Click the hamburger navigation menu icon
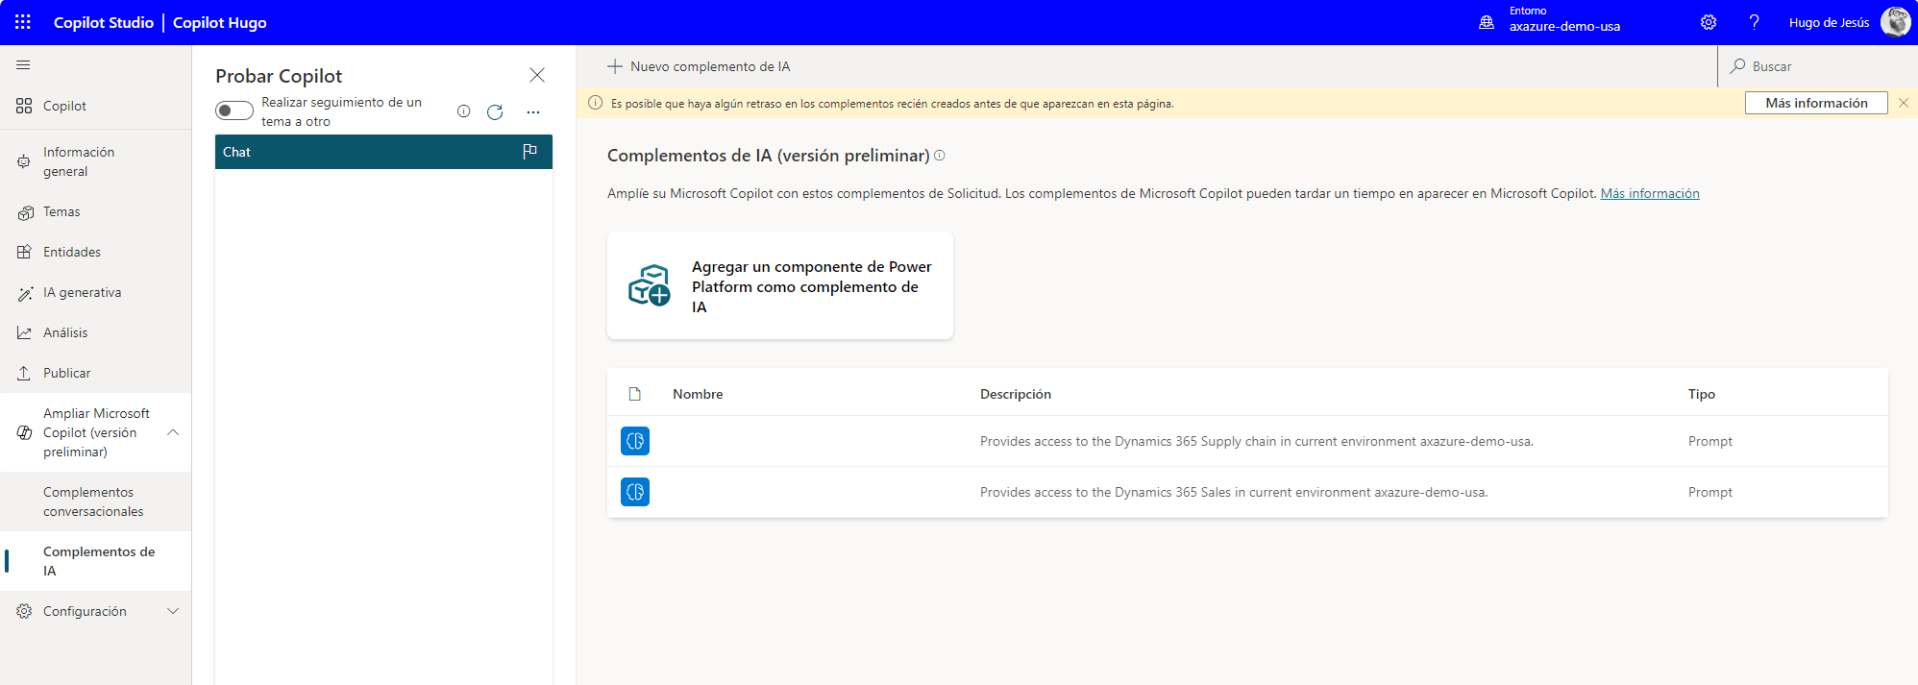The image size is (1918, 685). pyautogui.click(x=23, y=65)
